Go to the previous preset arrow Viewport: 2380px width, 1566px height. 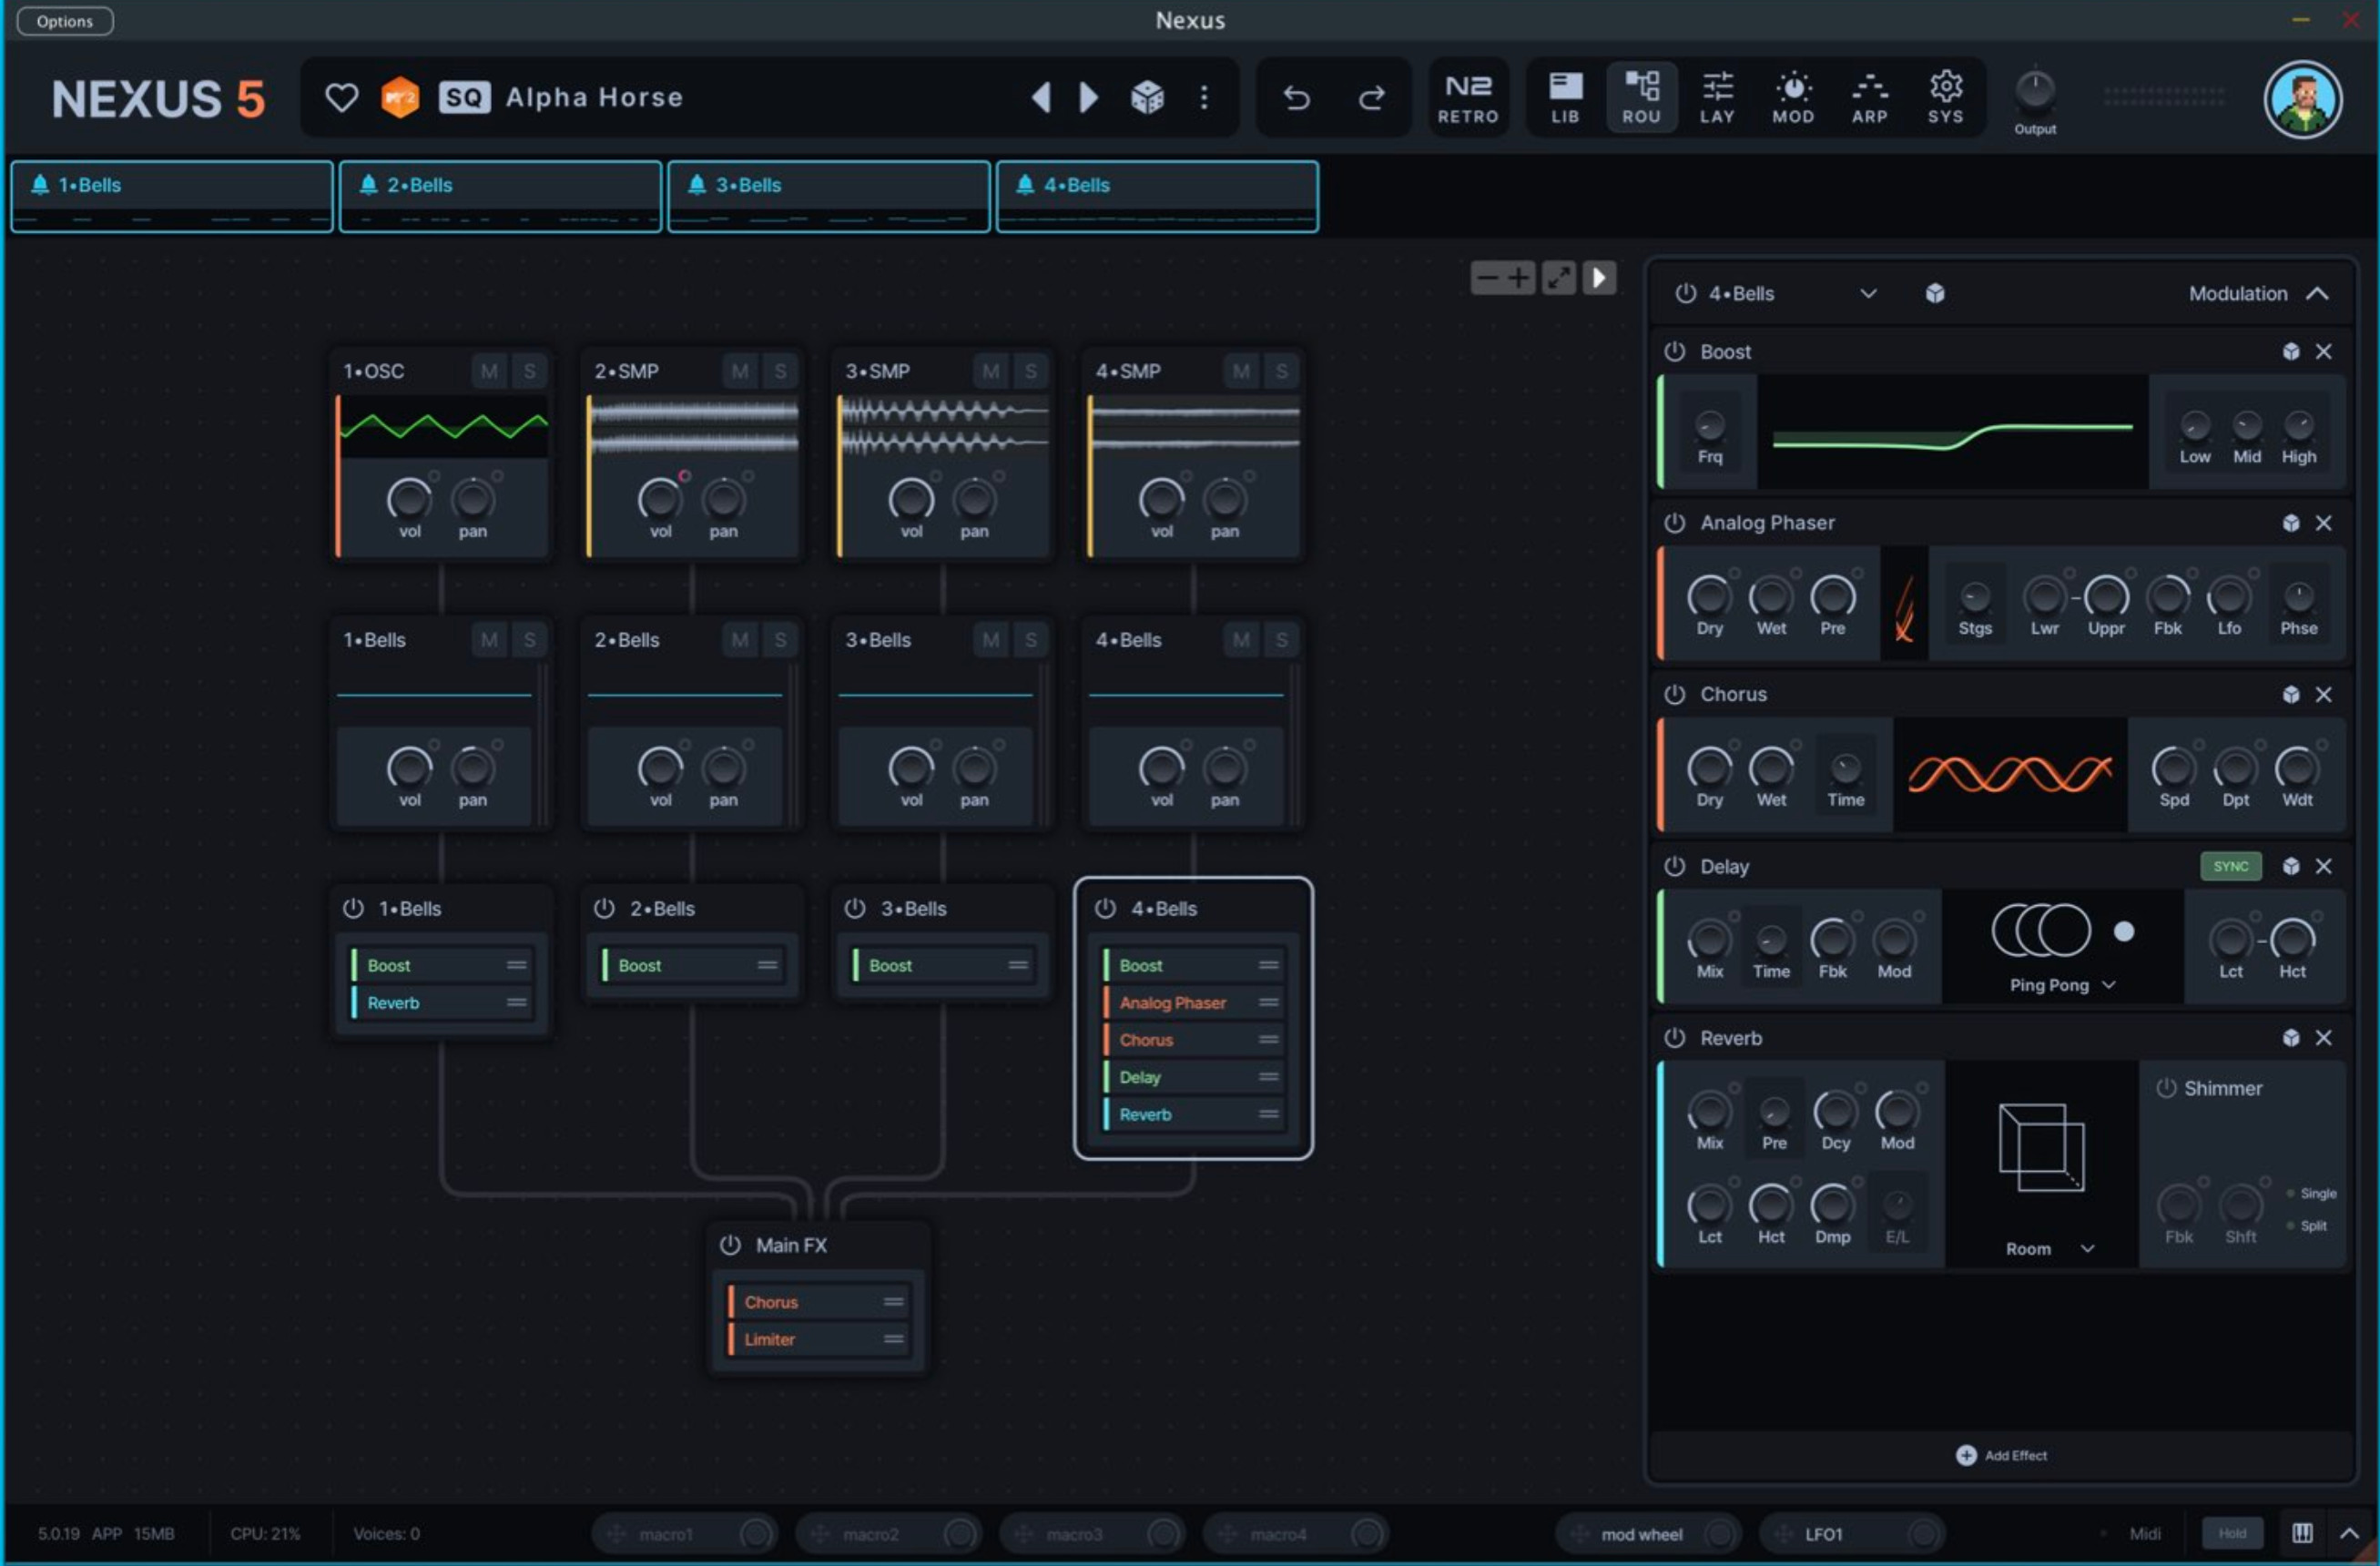coord(1041,97)
